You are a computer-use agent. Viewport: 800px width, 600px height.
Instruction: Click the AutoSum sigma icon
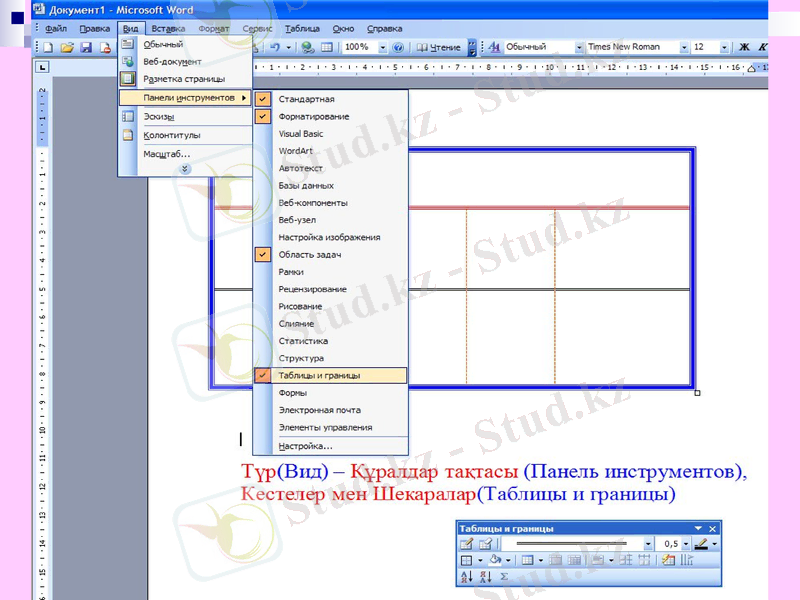pyautogui.click(x=504, y=577)
